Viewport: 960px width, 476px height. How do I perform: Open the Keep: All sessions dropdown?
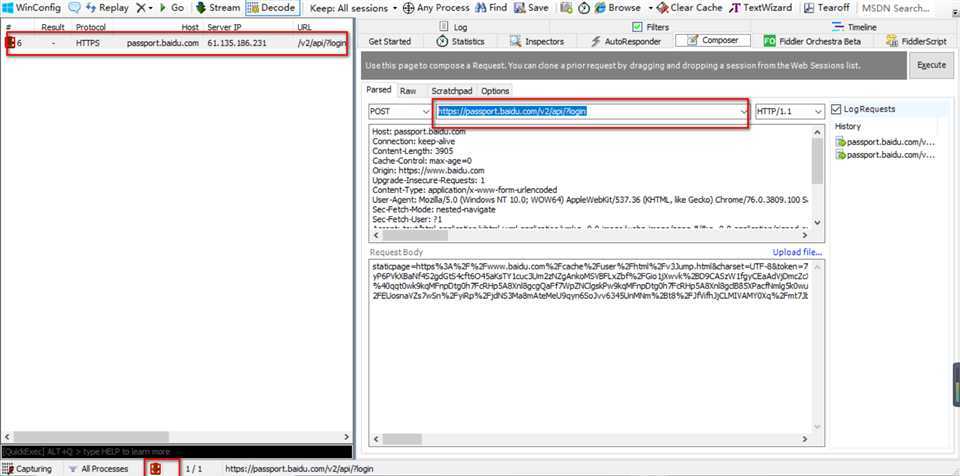pyautogui.click(x=353, y=8)
